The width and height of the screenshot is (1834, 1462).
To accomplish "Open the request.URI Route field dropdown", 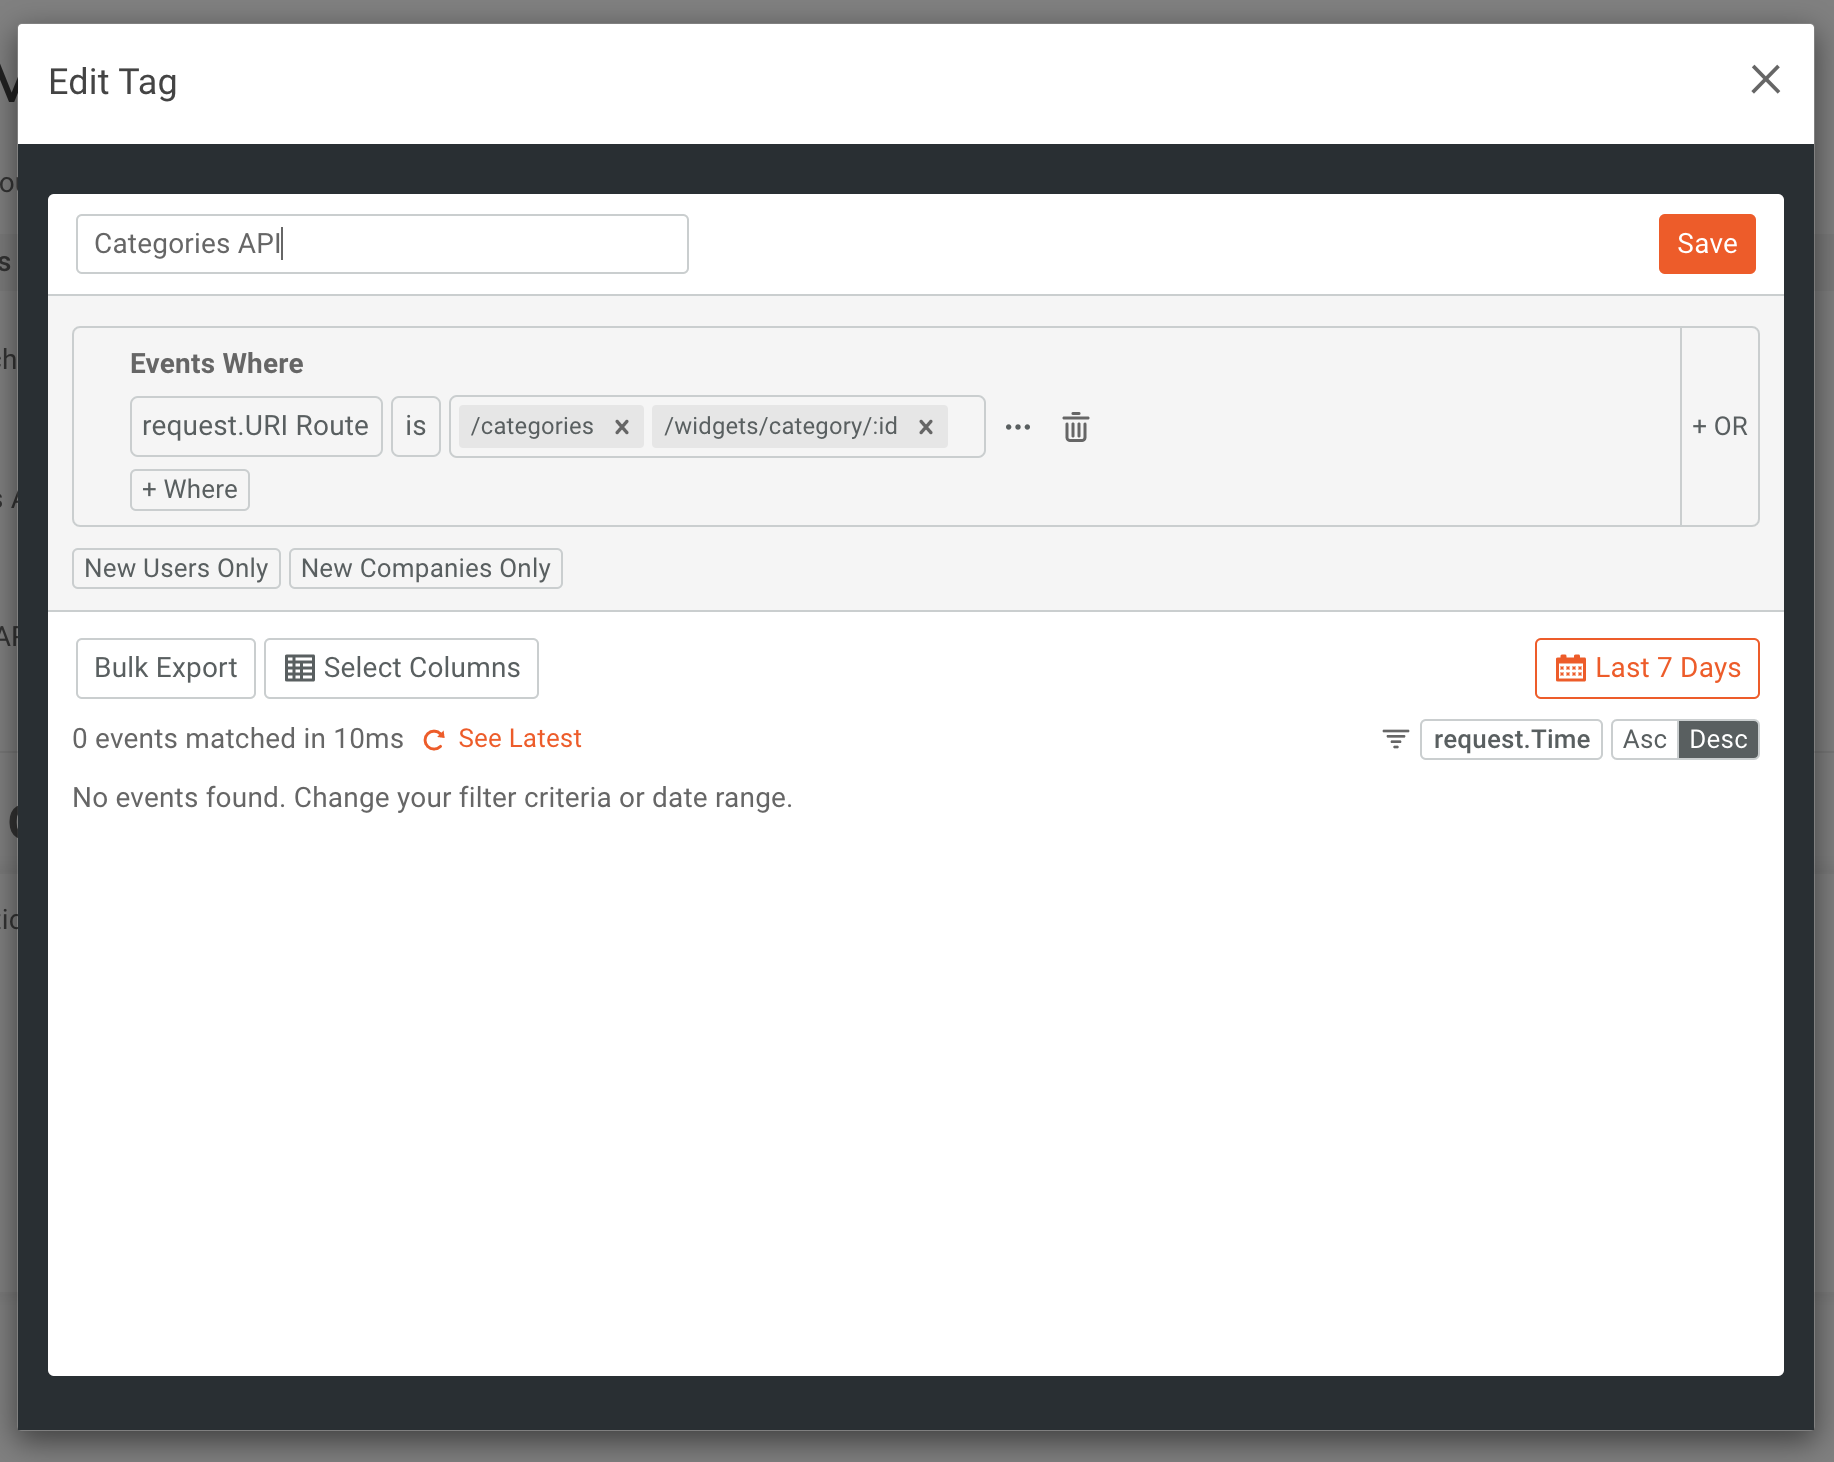I will [x=255, y=426].
